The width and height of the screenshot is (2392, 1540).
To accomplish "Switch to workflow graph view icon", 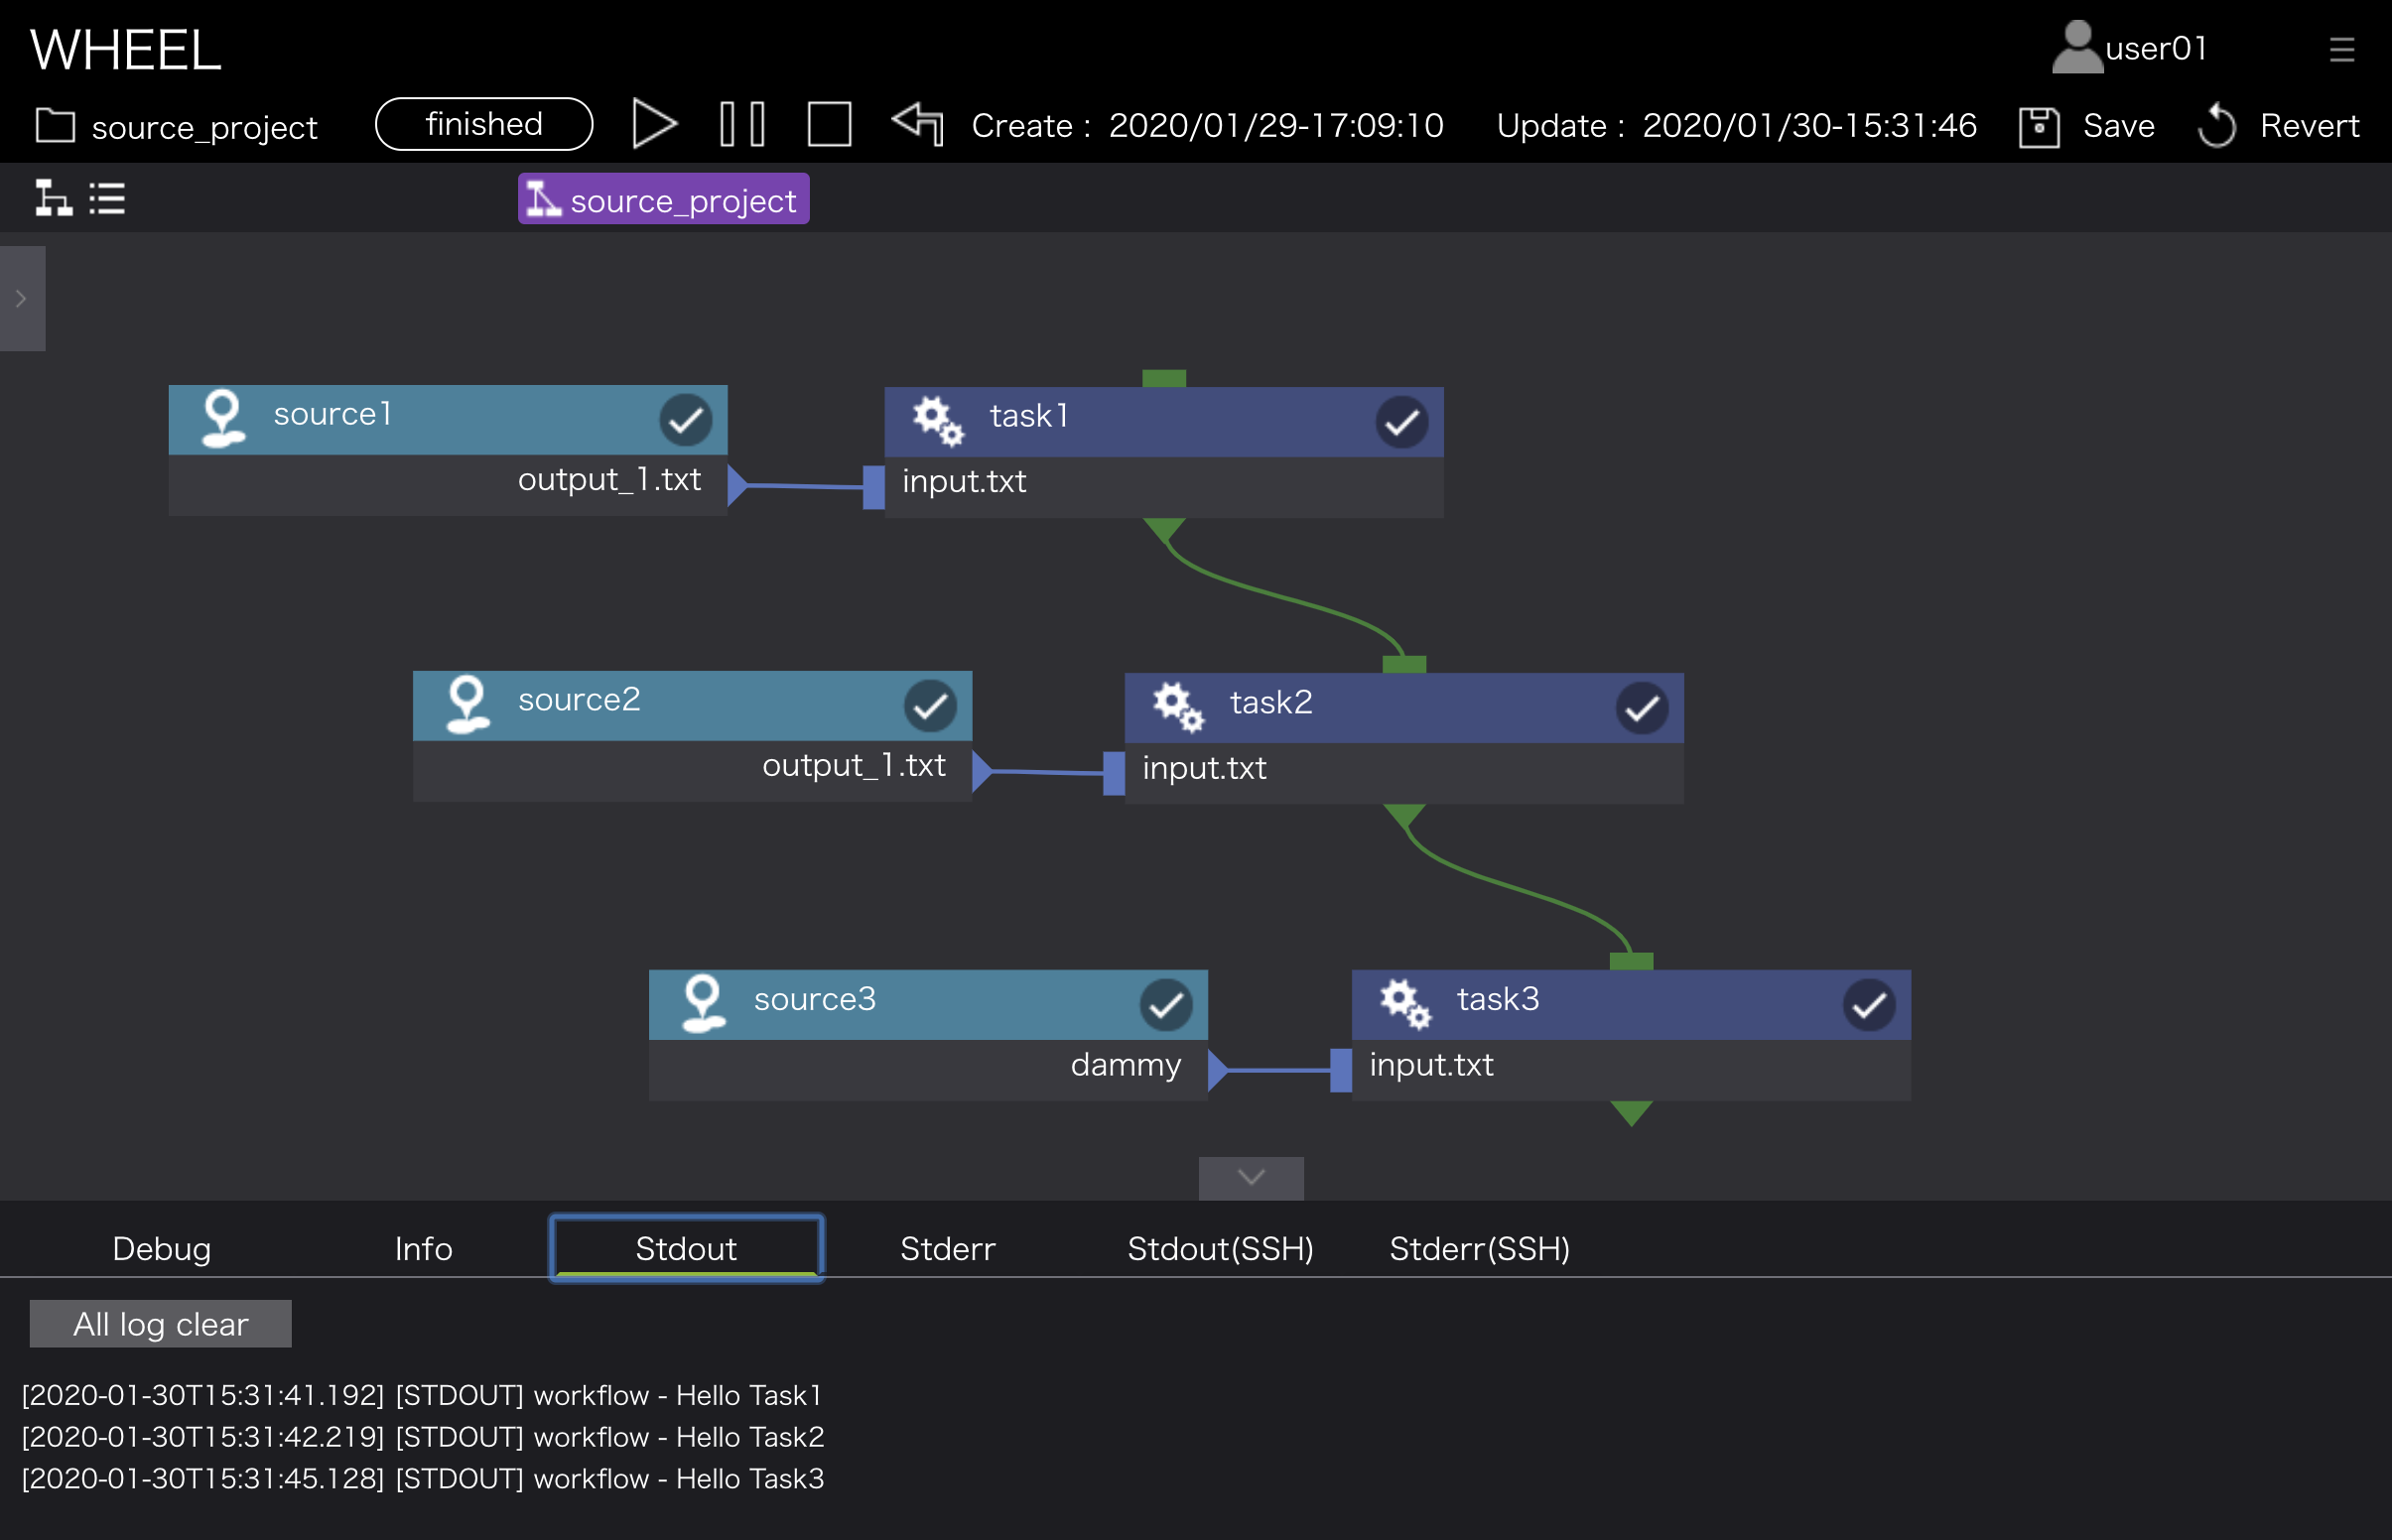I will click(53, 198).
